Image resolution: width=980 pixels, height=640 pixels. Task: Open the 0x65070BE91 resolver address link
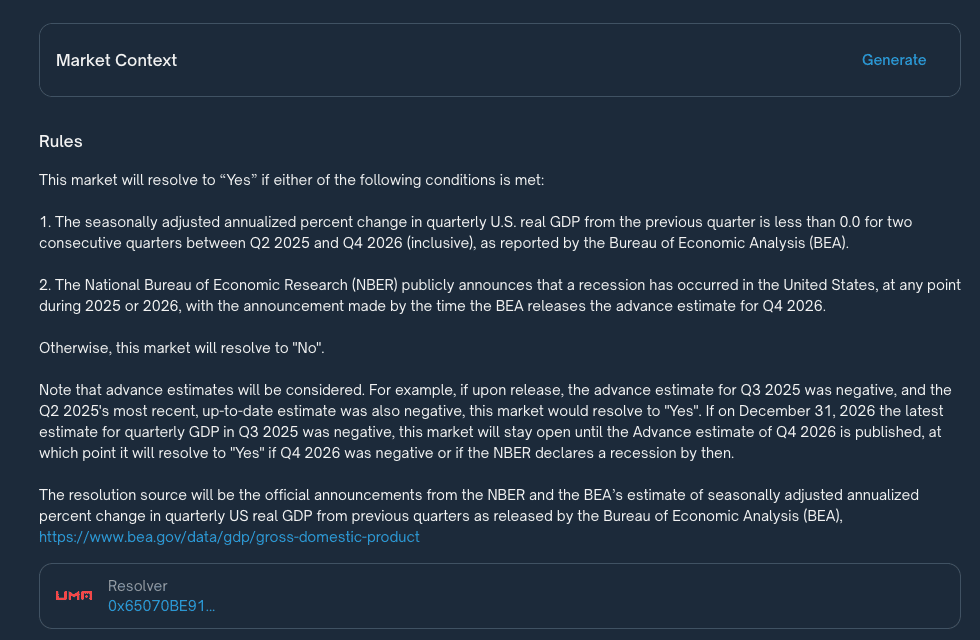tap(161, 606)
